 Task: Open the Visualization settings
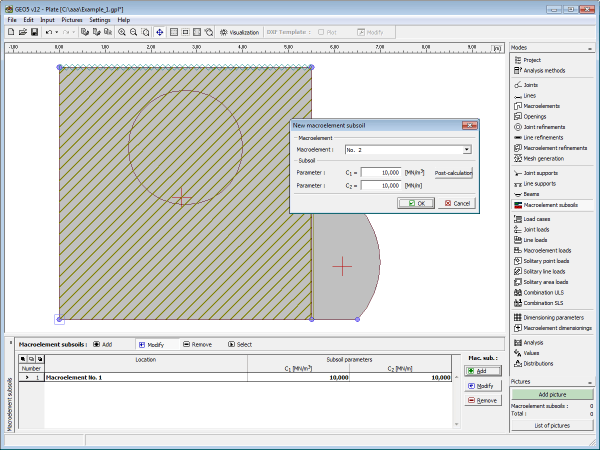click(x=238, y=32)
